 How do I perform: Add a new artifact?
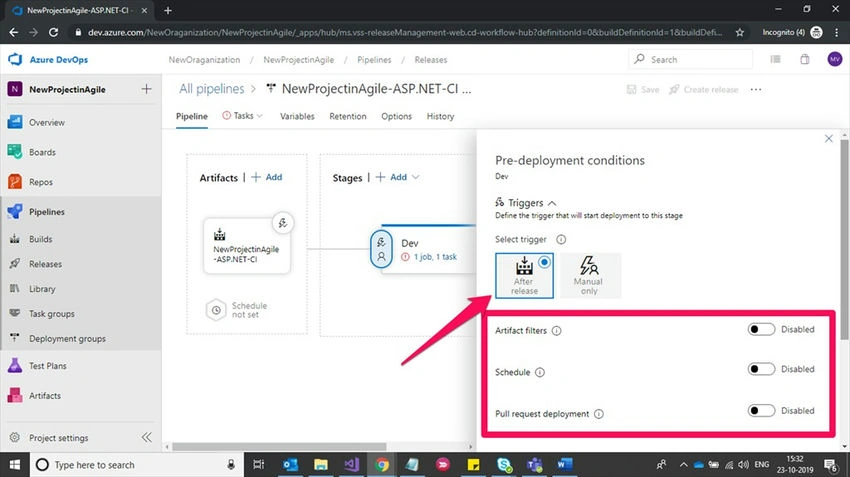coord(267,177)
